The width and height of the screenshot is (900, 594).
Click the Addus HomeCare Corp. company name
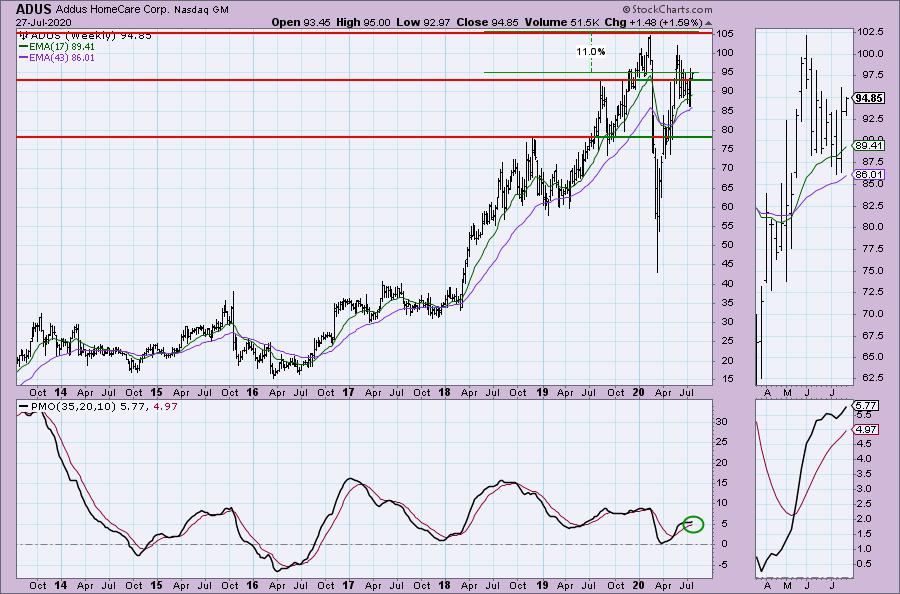(113, 10)
